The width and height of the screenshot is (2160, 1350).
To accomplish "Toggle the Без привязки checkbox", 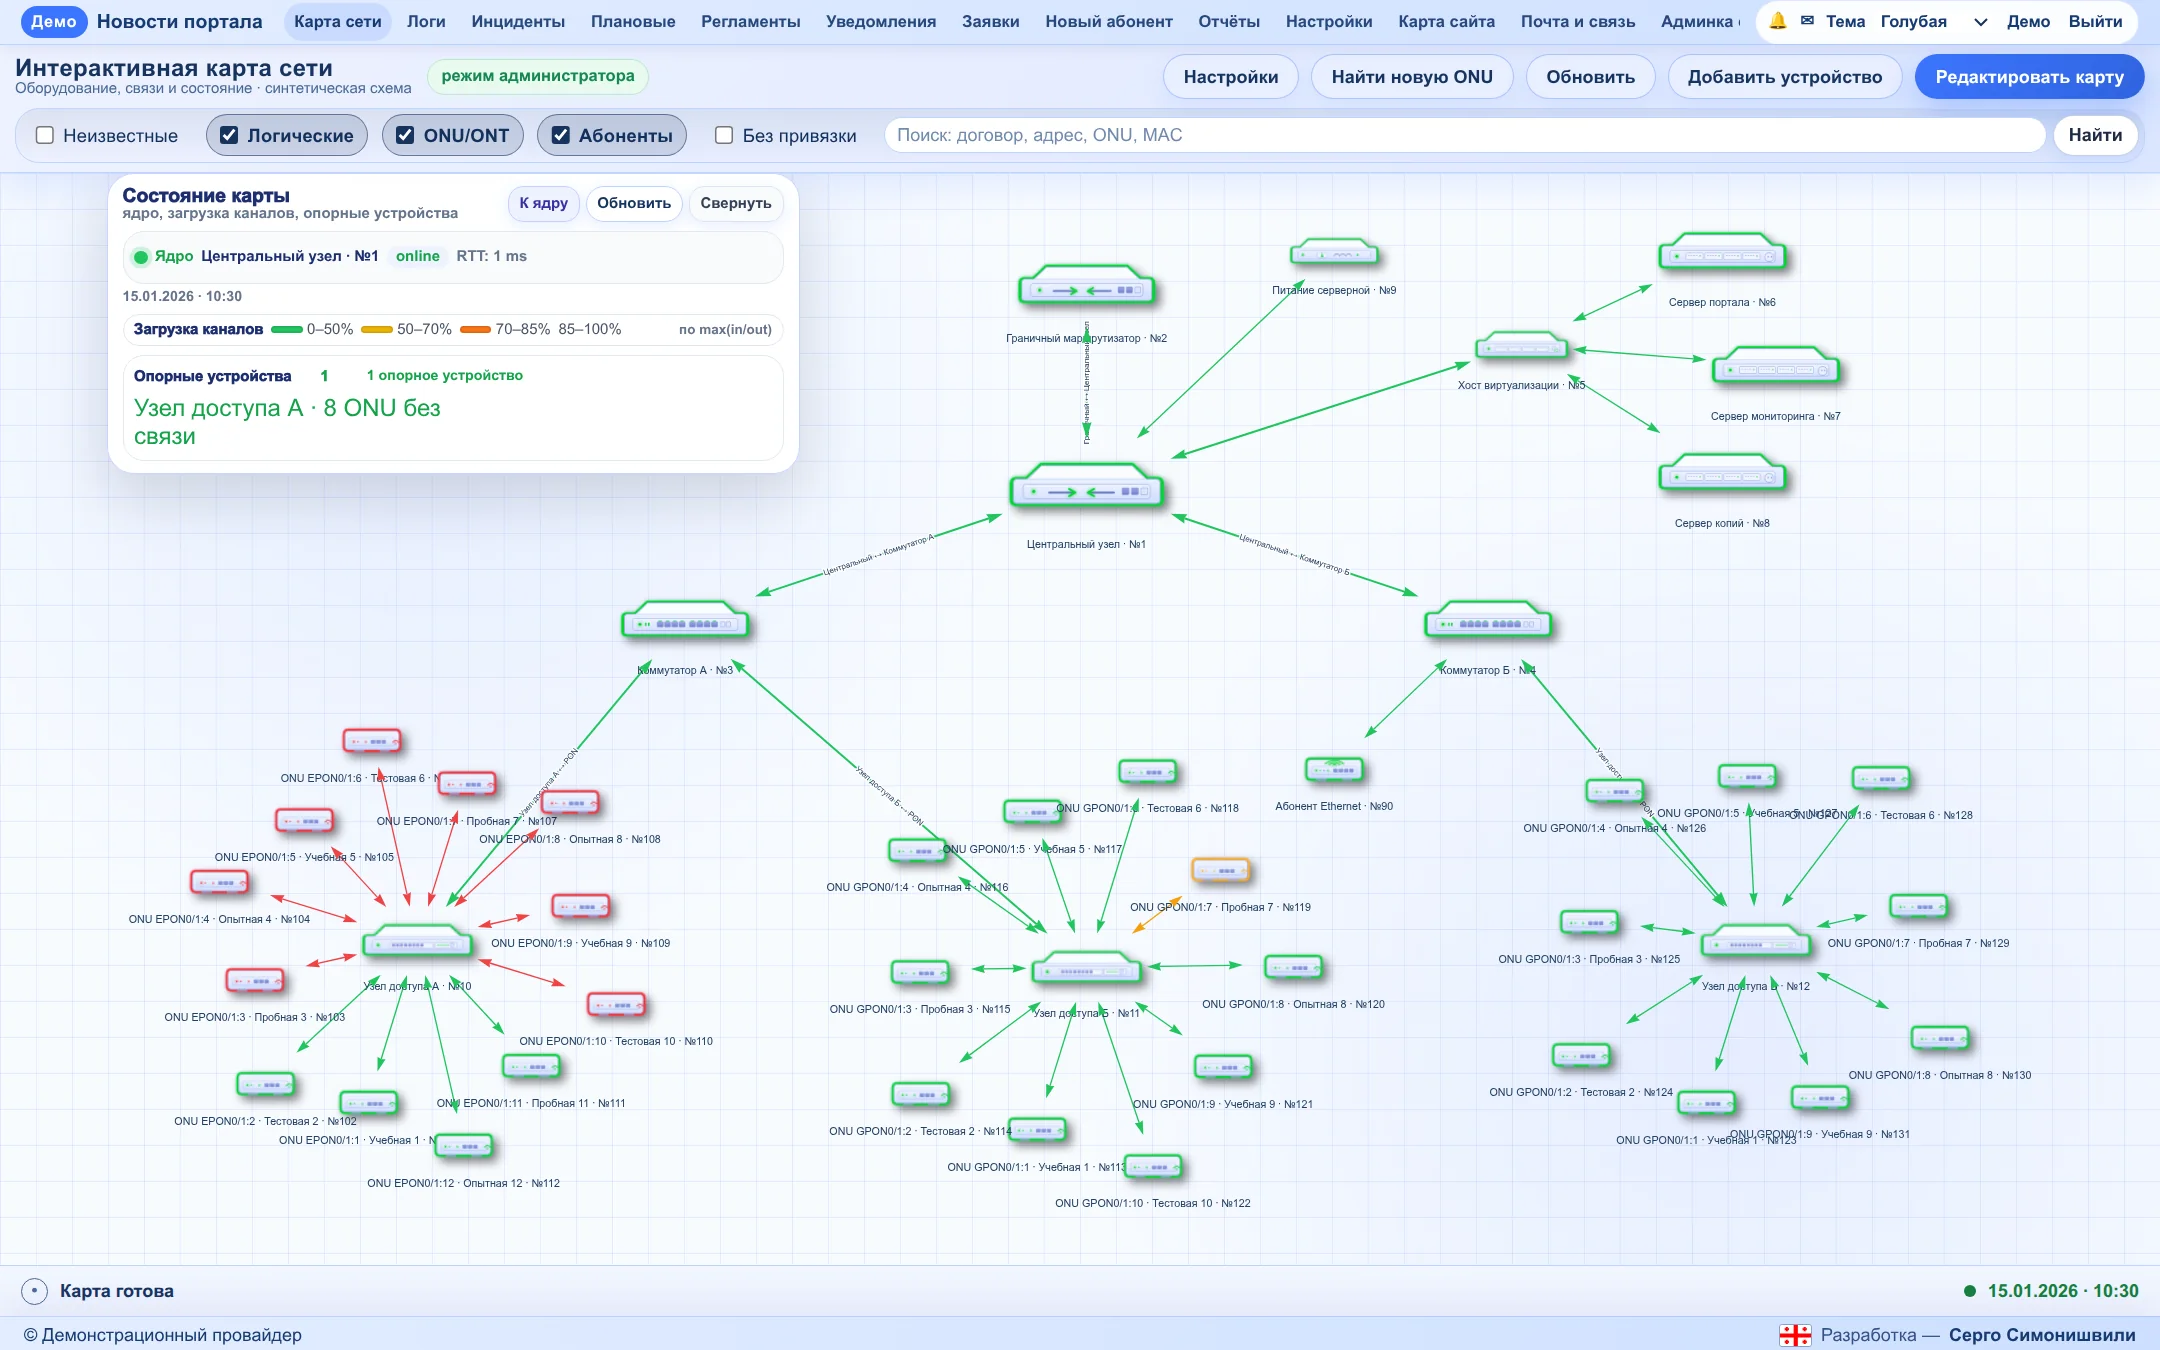I will pos(724,135).
